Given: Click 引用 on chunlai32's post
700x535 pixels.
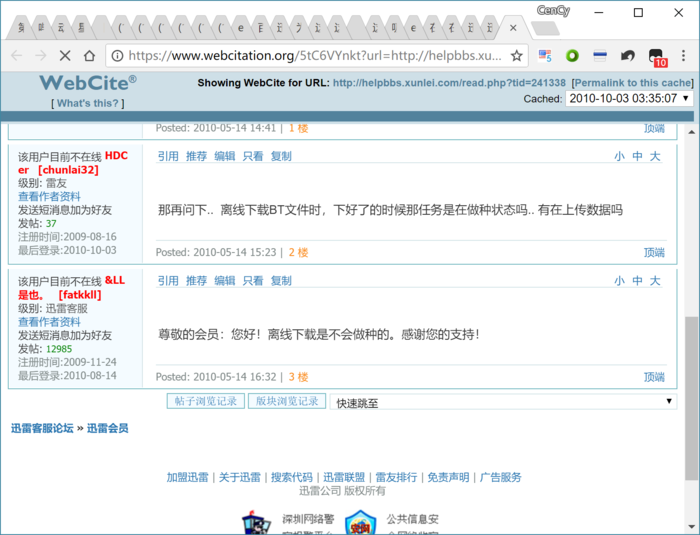Looking at the screenshot, I should click(x=168, y=156).
